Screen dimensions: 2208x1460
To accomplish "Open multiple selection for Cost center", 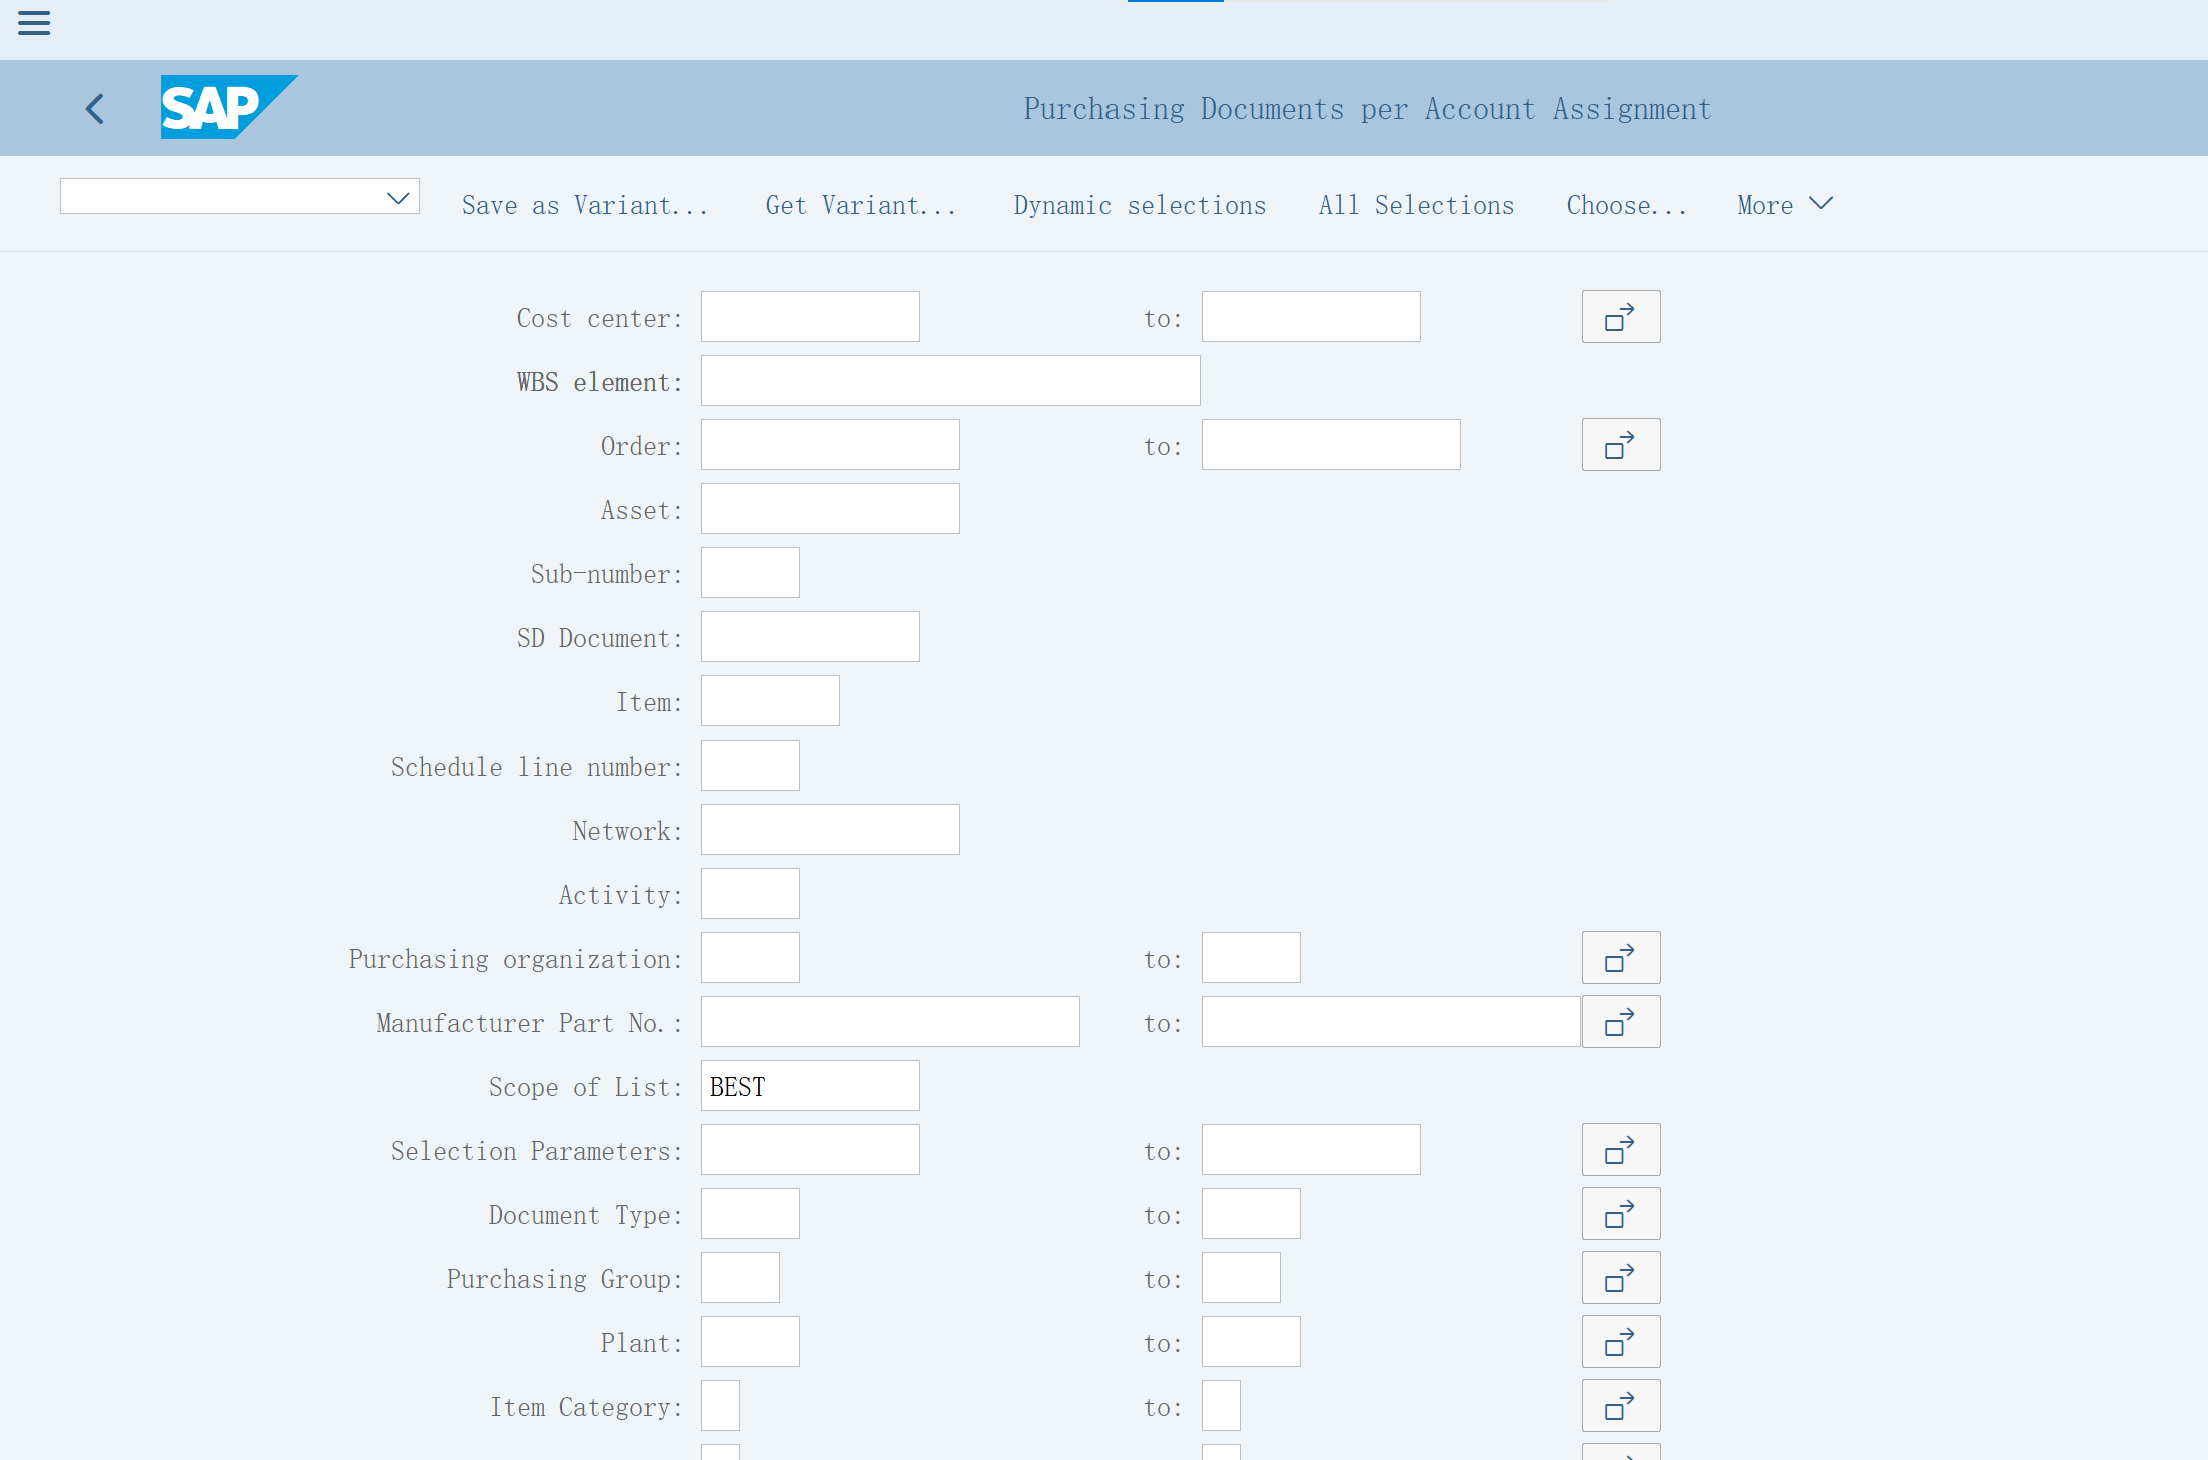I will (x=1620, y=317).
